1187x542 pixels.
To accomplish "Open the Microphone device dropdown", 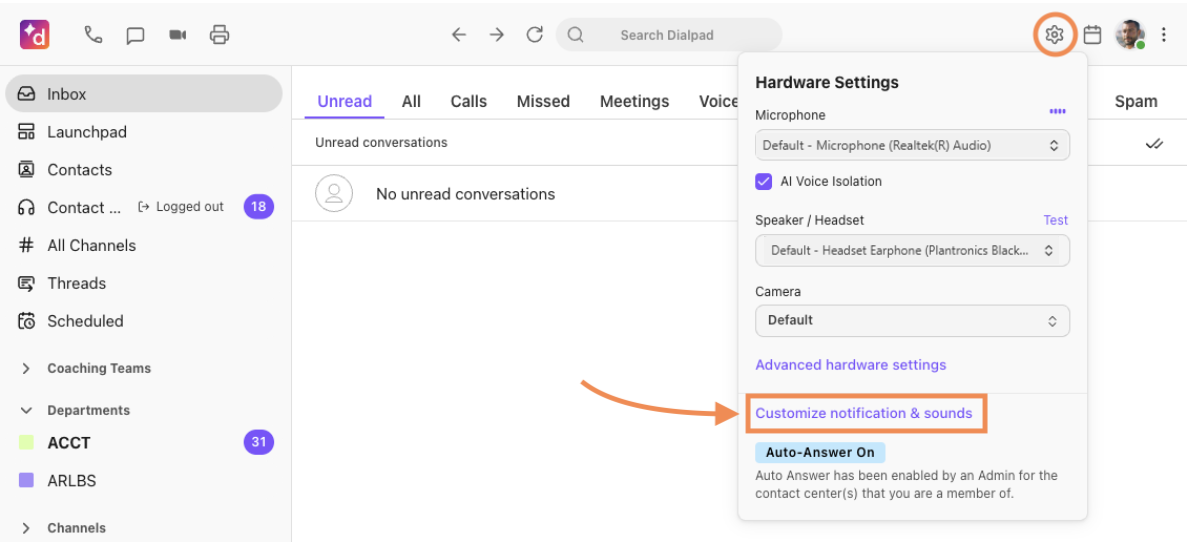I will (x=912, y=145).
